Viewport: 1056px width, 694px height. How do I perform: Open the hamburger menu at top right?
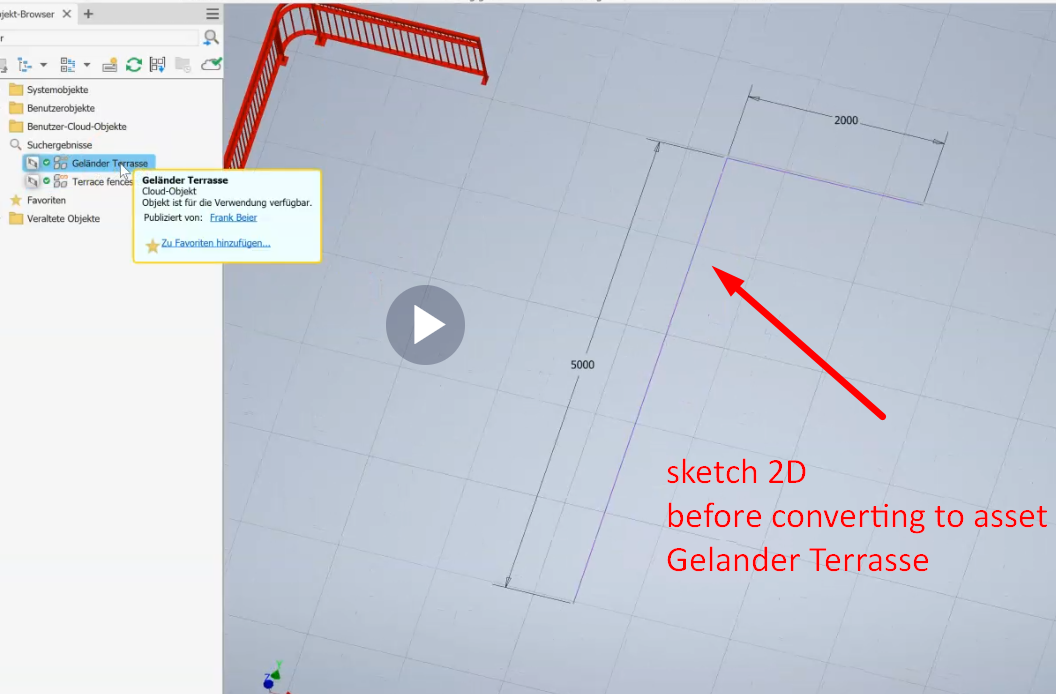212,14
